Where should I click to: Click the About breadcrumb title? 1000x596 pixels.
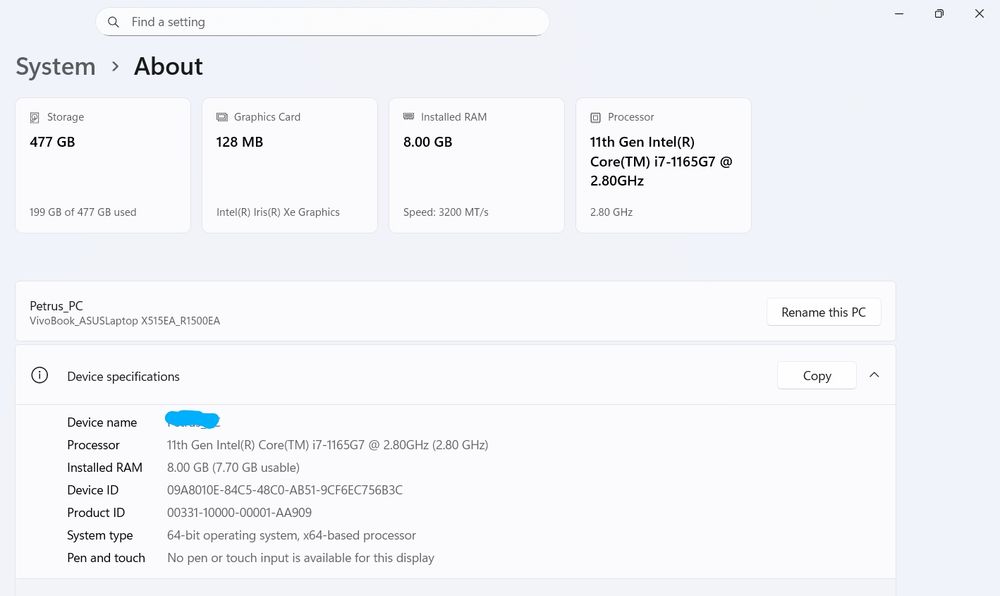tap(168, 66)
